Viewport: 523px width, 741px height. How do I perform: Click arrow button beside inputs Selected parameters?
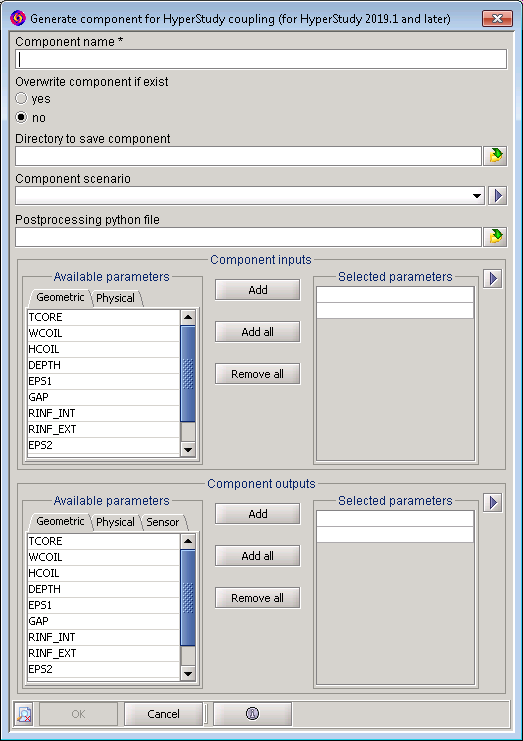tap(493, 278)
